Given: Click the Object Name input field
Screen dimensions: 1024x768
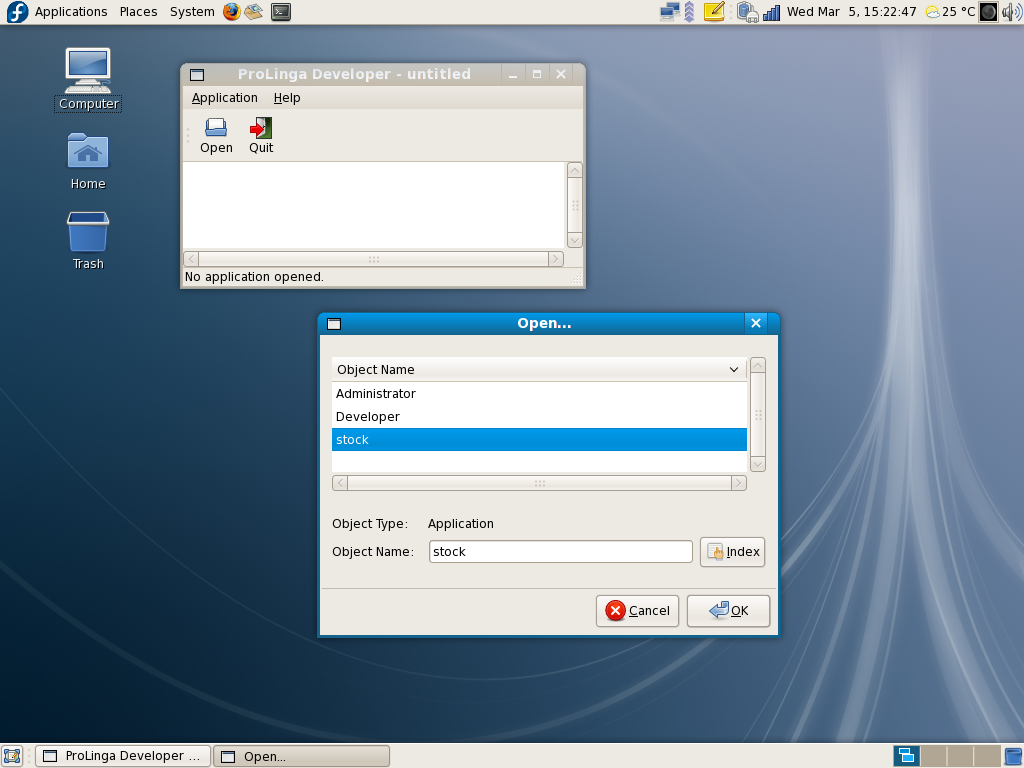Looking at the screenshot, I should 560,552.
